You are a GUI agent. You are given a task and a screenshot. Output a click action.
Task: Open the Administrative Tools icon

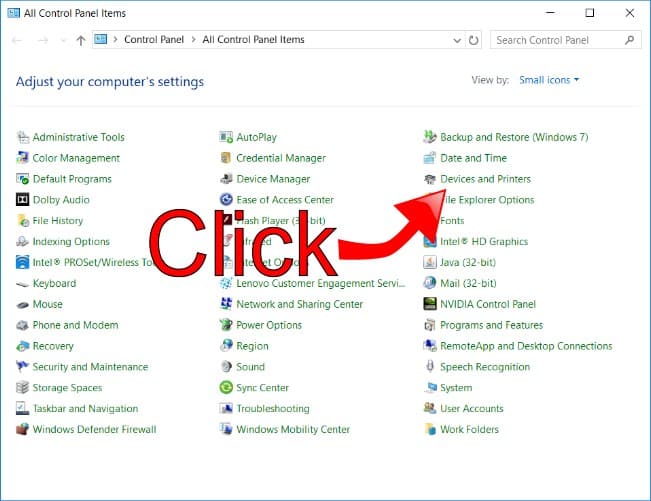click(23, 137)
